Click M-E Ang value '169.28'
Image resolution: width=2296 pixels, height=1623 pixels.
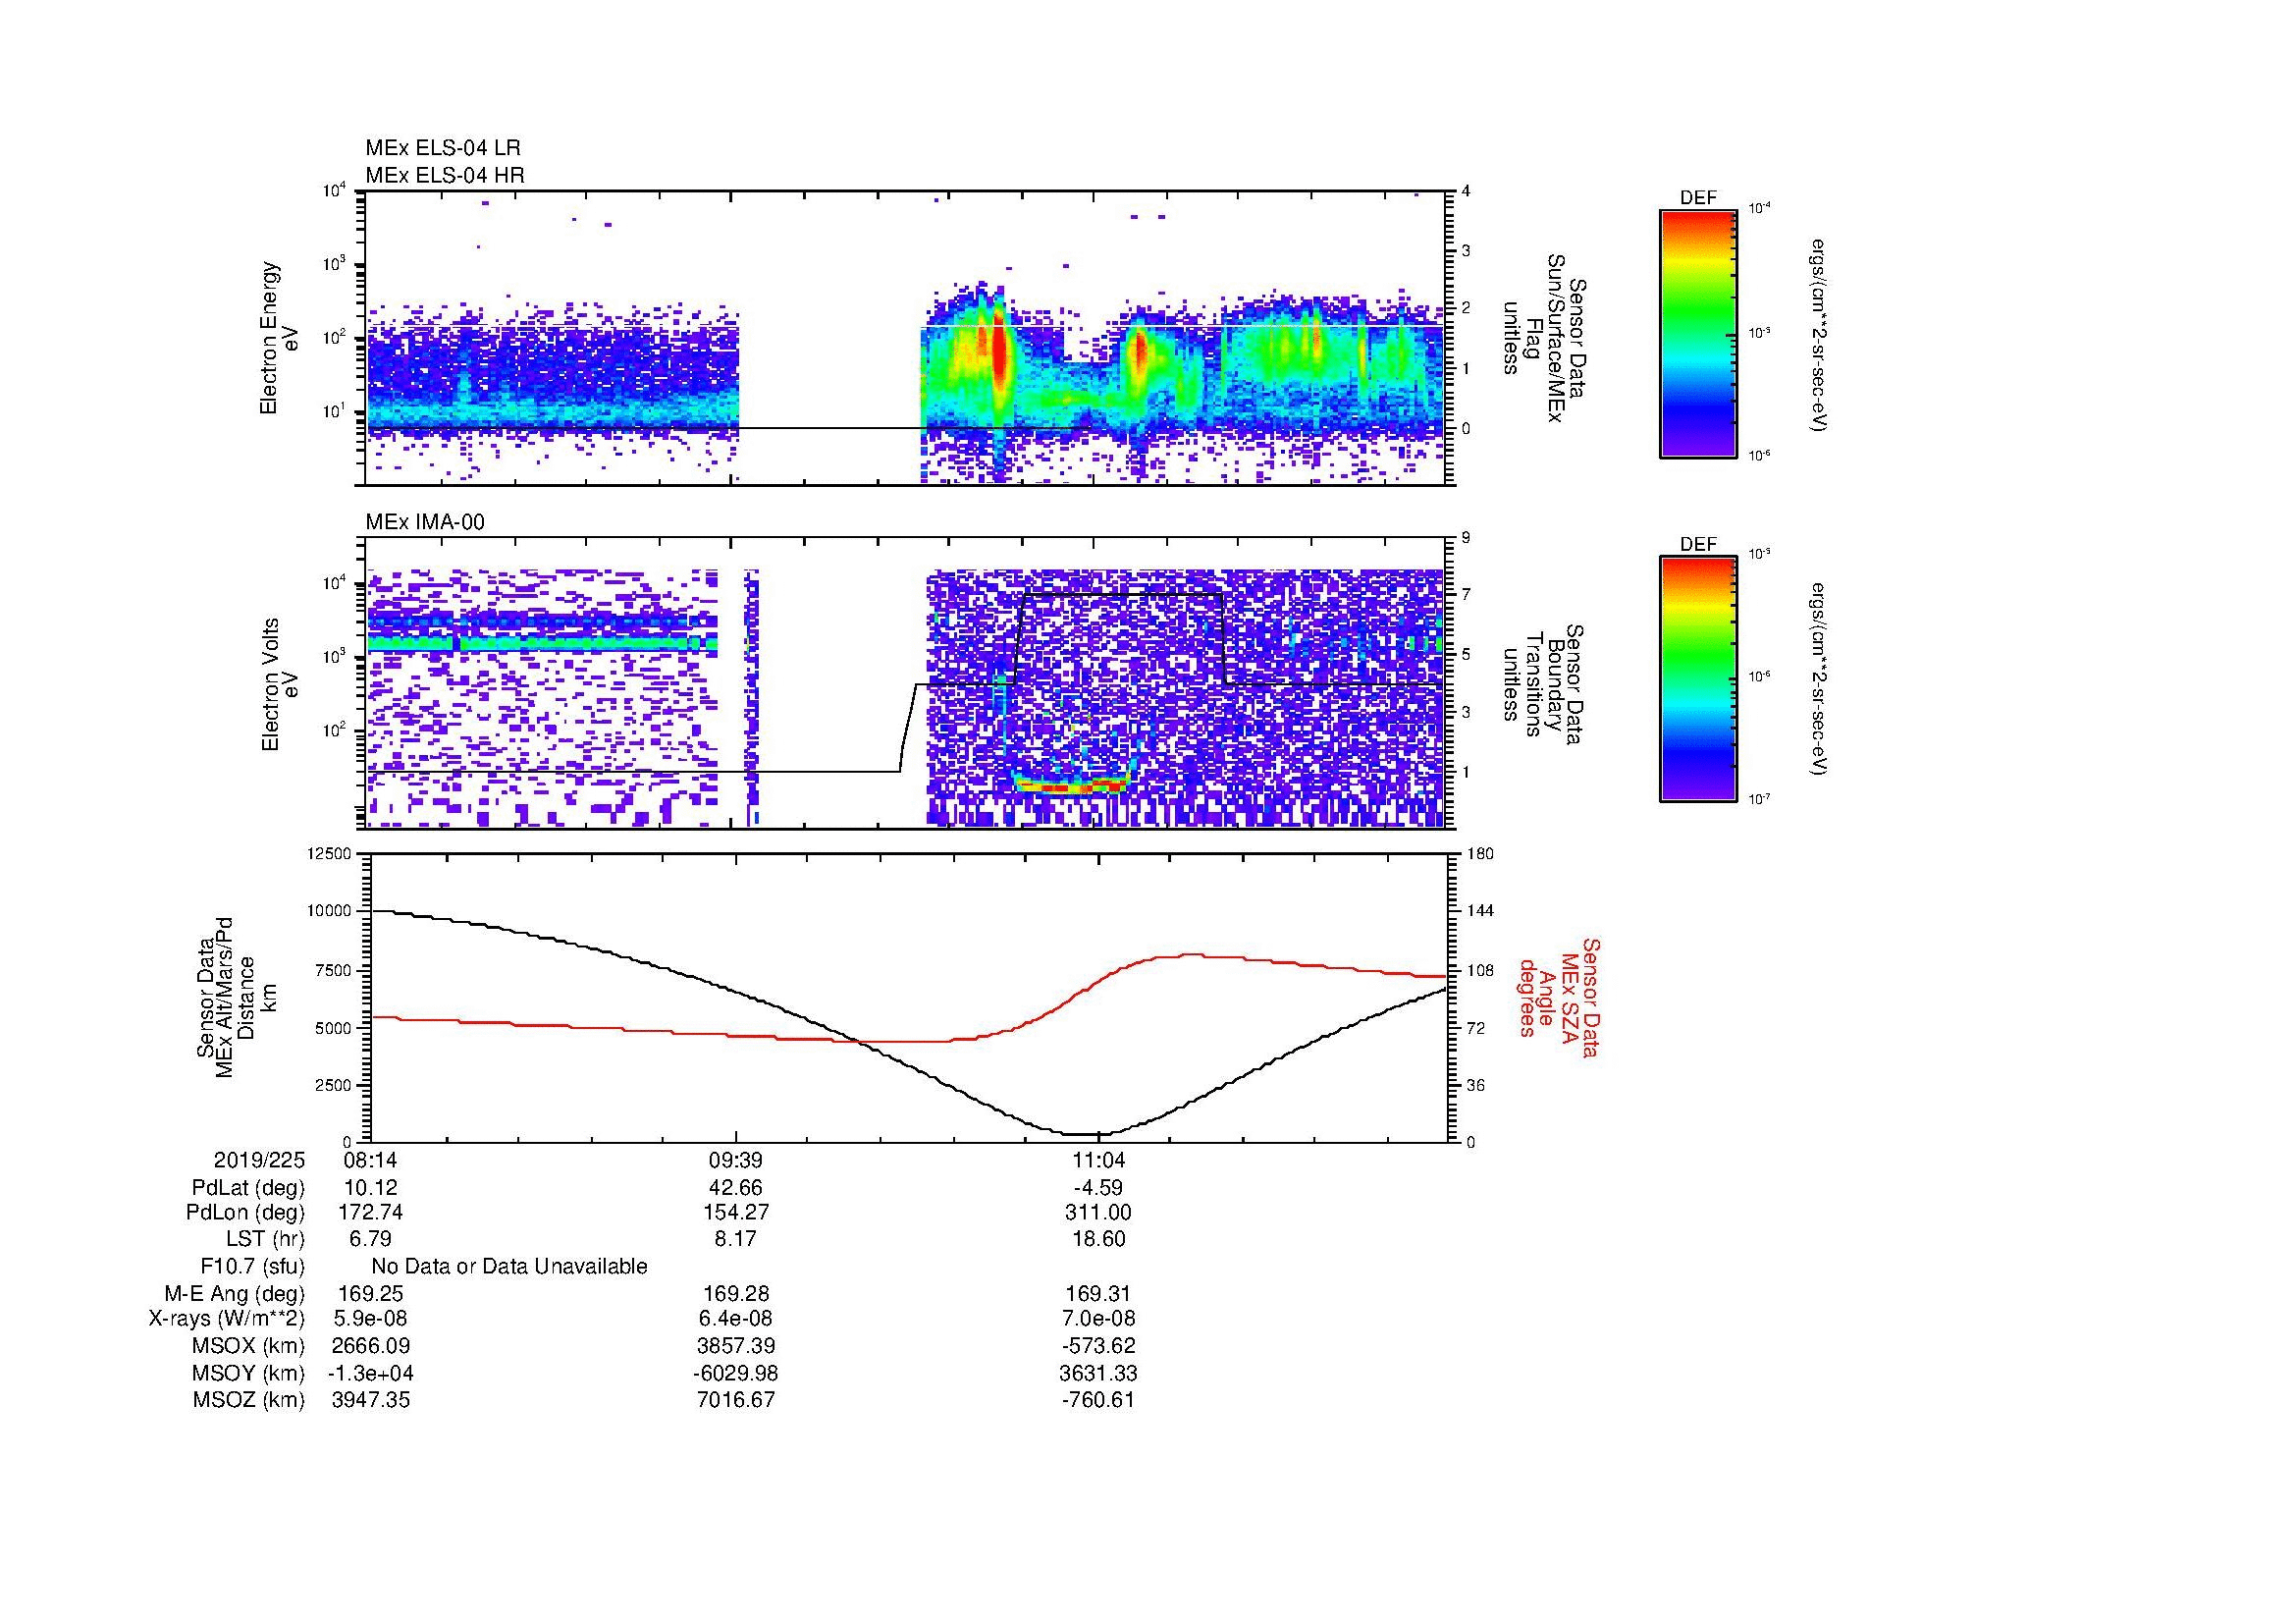(735, 1293)
